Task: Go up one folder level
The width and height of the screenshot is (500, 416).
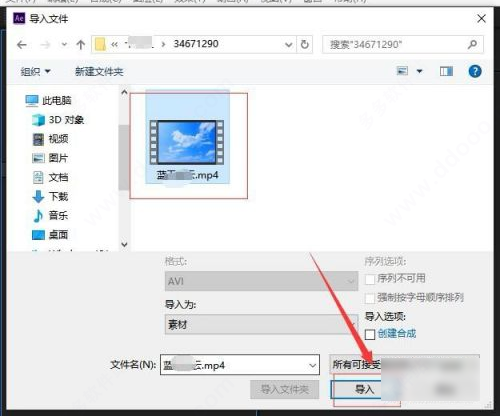Action: point(80,45)
